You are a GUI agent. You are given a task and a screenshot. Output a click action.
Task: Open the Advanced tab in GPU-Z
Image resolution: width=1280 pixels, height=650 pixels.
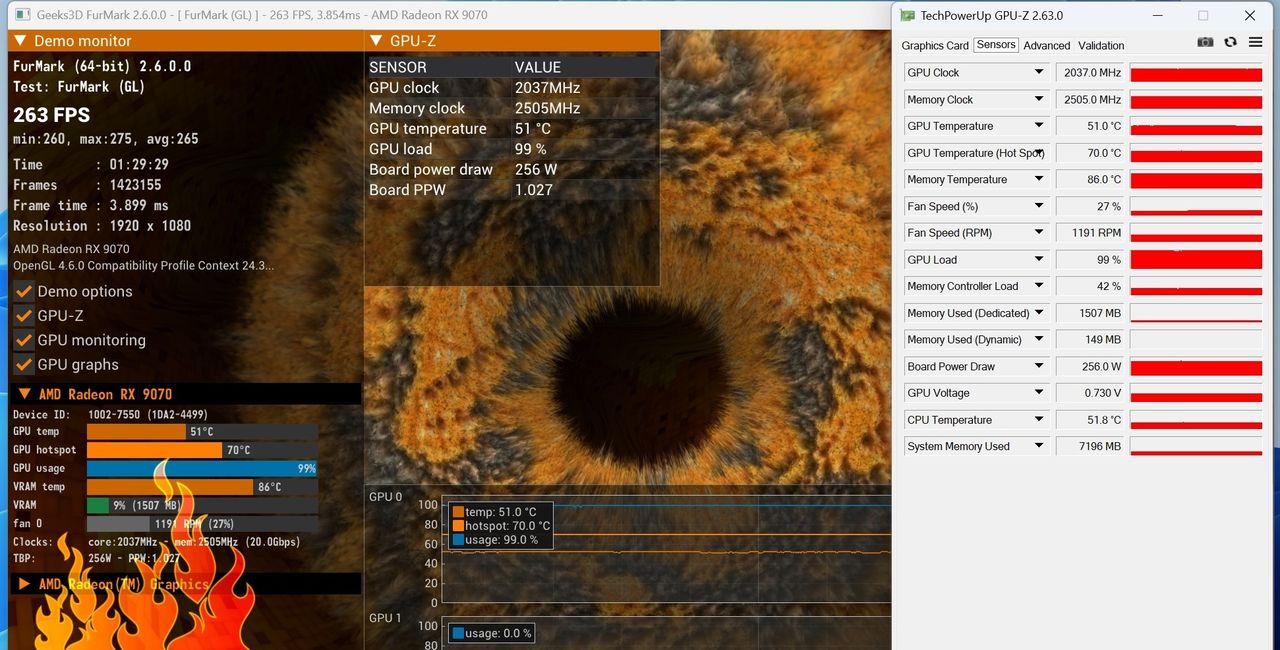[x=1047, y=46]
